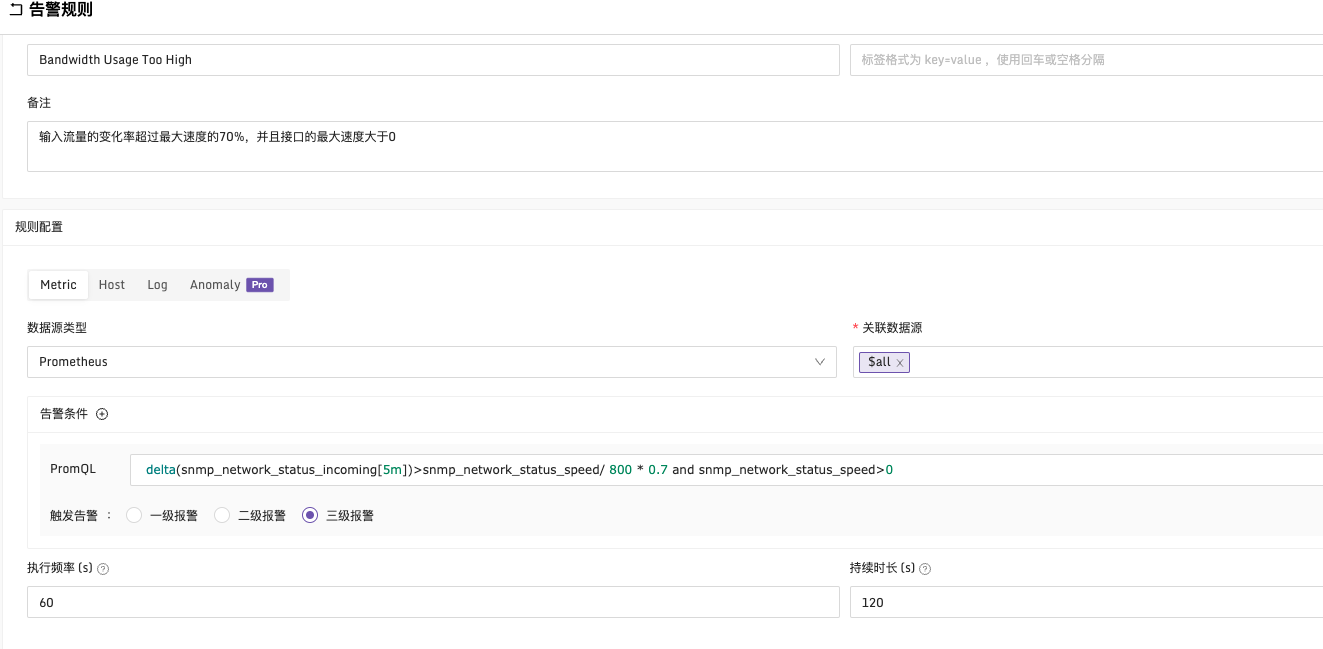Switch to the Log tab

click(157, 284)
